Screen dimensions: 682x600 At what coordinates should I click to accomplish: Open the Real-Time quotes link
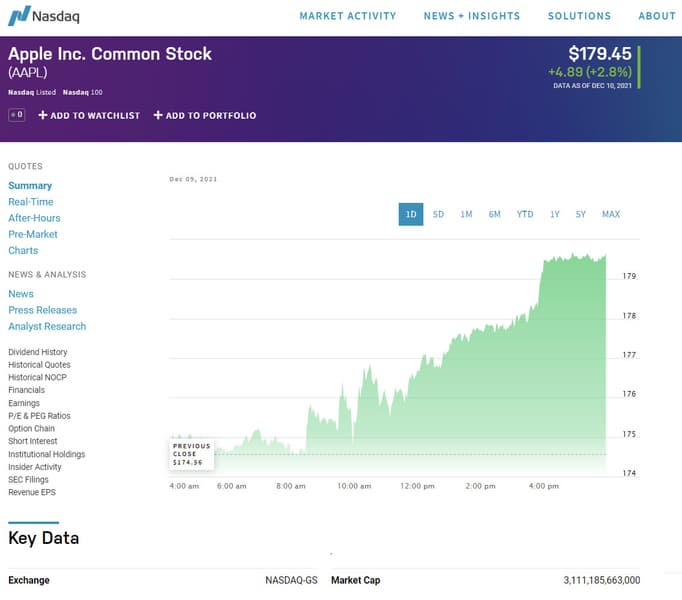pyautogui.click(x=31, y=202)
